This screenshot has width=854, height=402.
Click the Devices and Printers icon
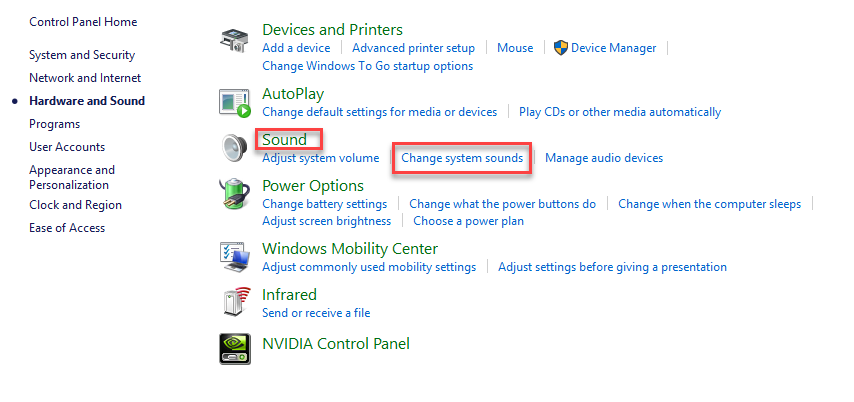235,42
